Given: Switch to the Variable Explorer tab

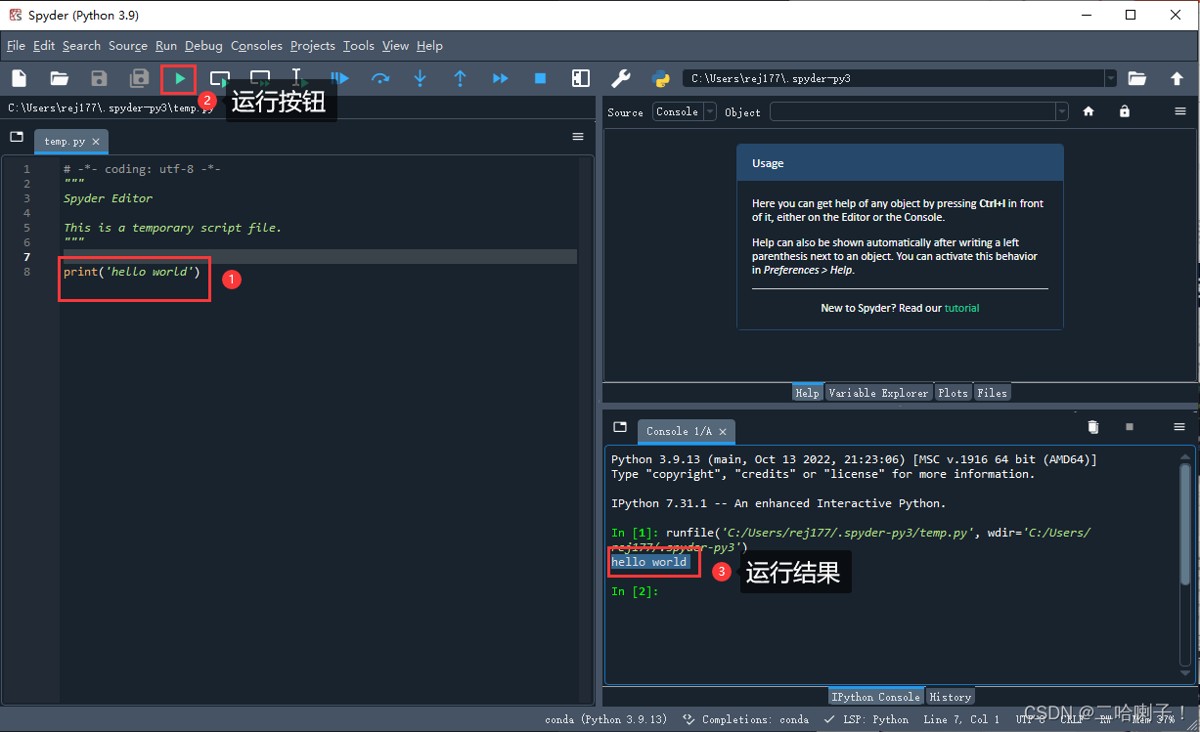Looking at the screenshot, I should [878, 393].
